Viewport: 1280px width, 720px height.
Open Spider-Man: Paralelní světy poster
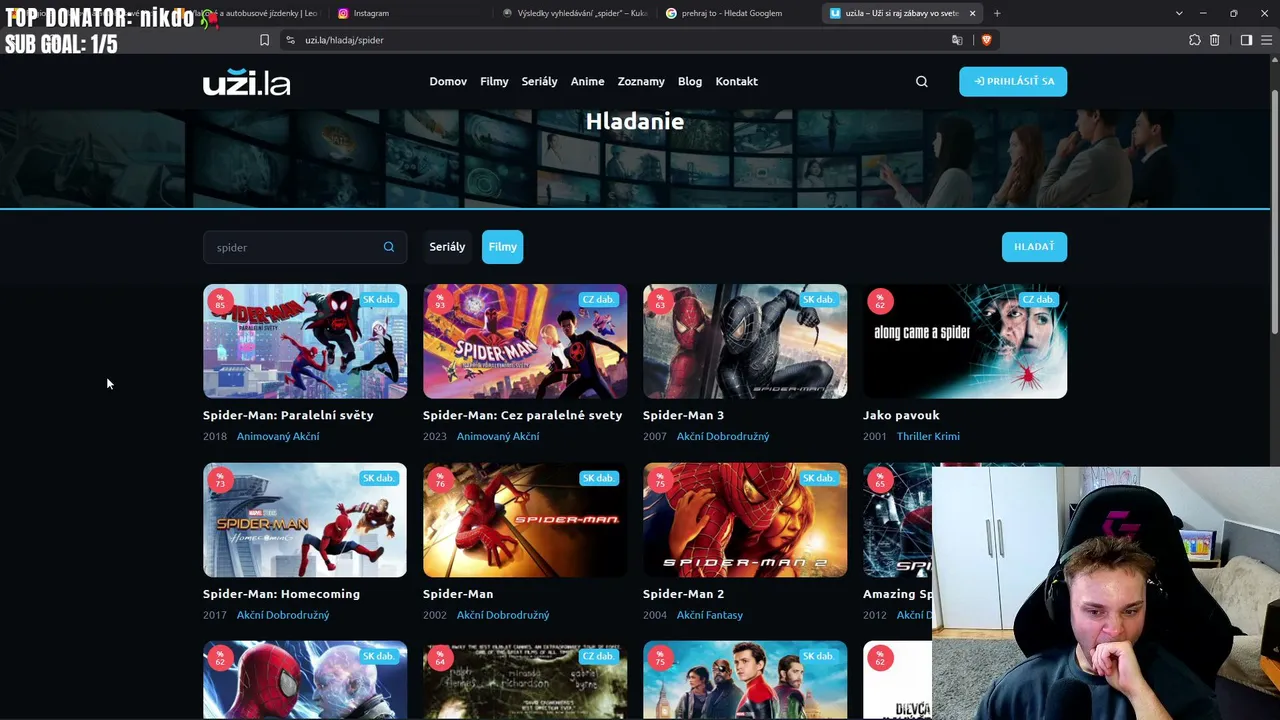305,341
